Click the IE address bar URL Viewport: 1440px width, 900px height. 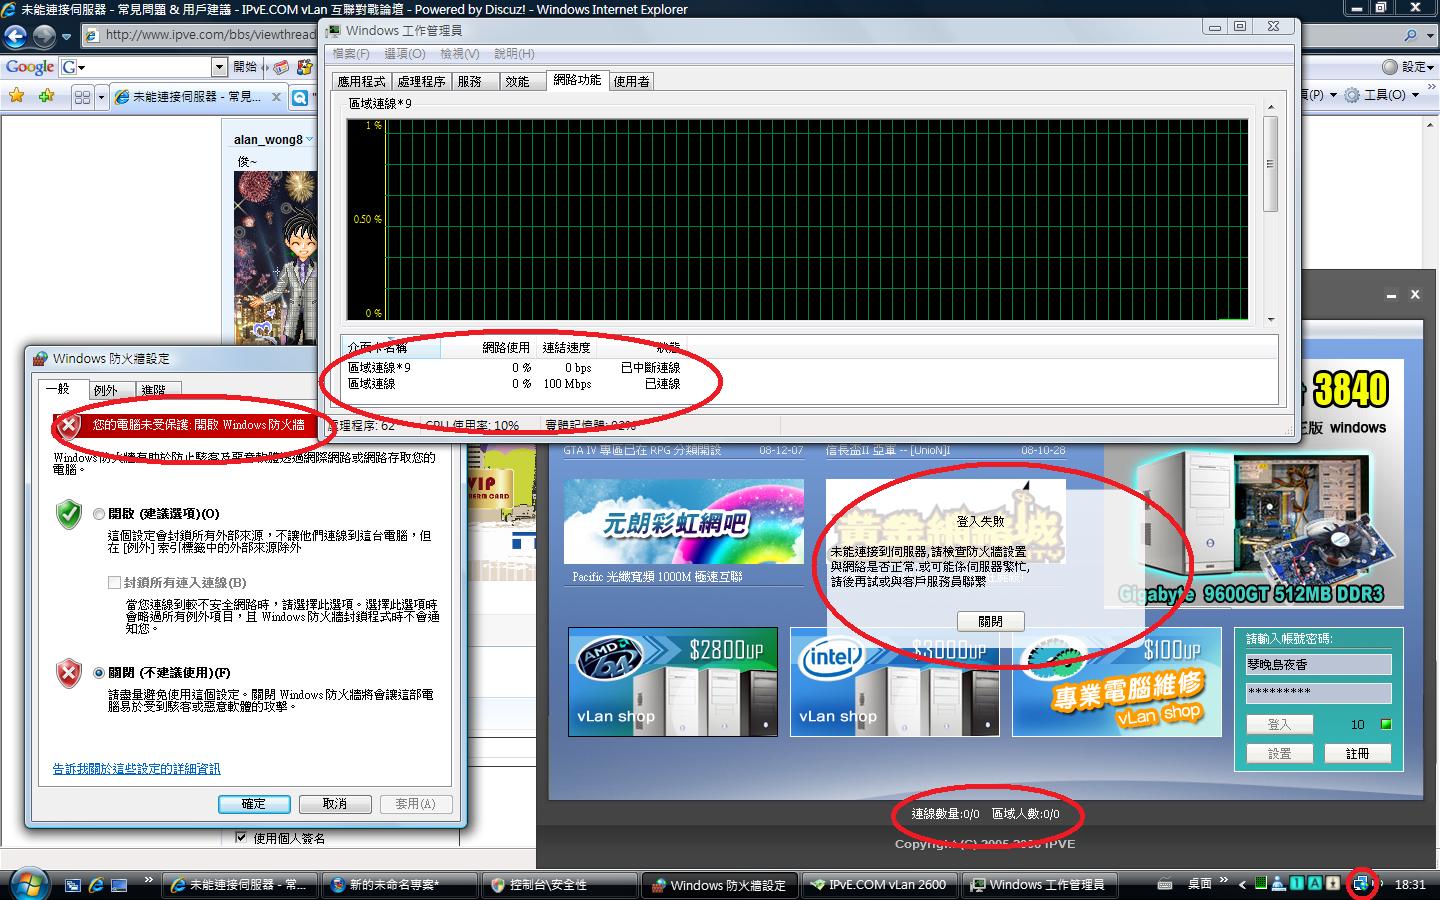209,35
